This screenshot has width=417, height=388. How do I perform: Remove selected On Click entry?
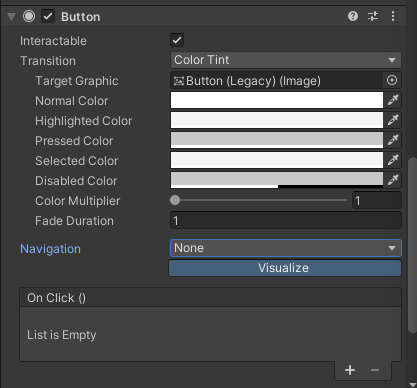[x=375, y=370]
